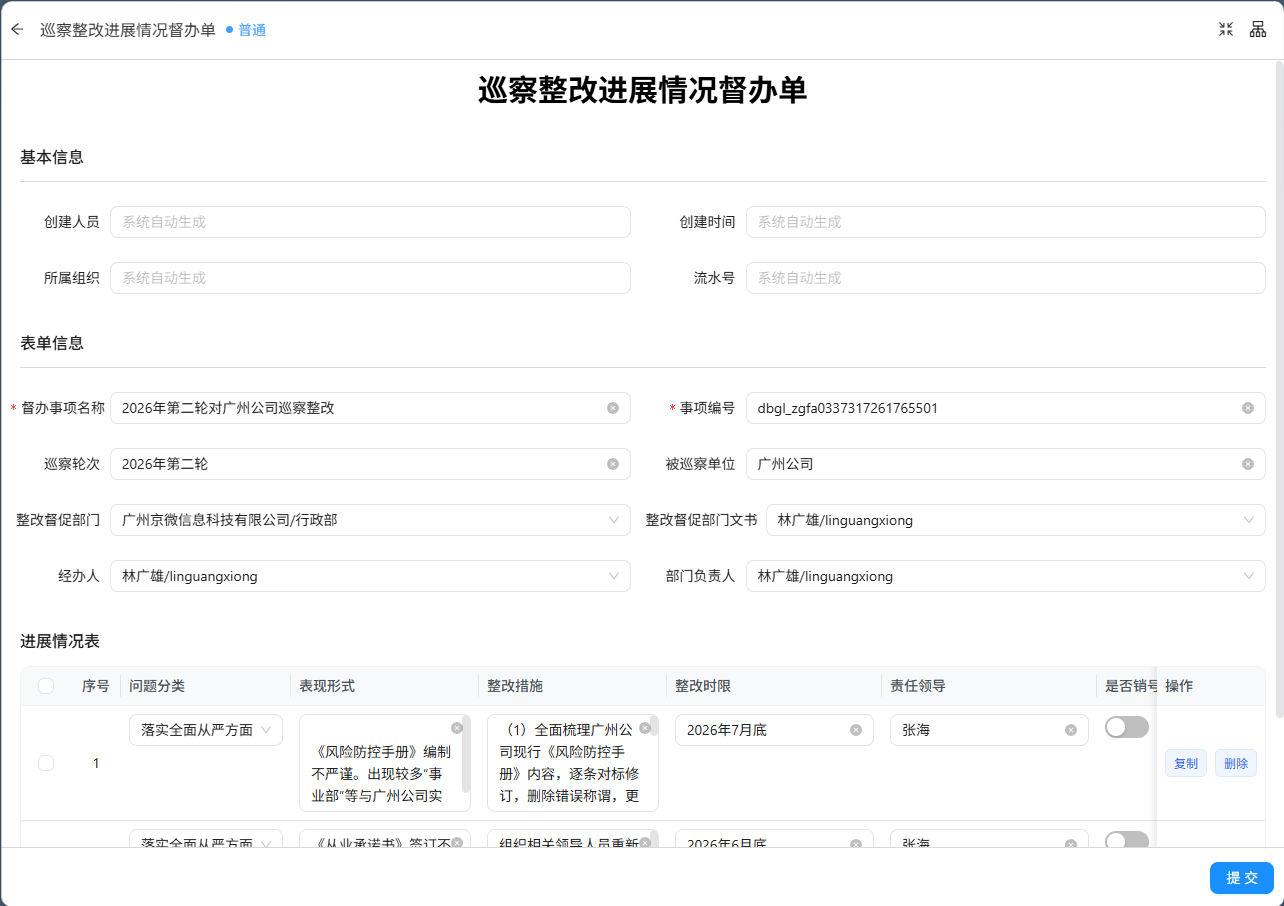
Task: Open the 经办人 dropdown
Action: click(x=370, y=576)
